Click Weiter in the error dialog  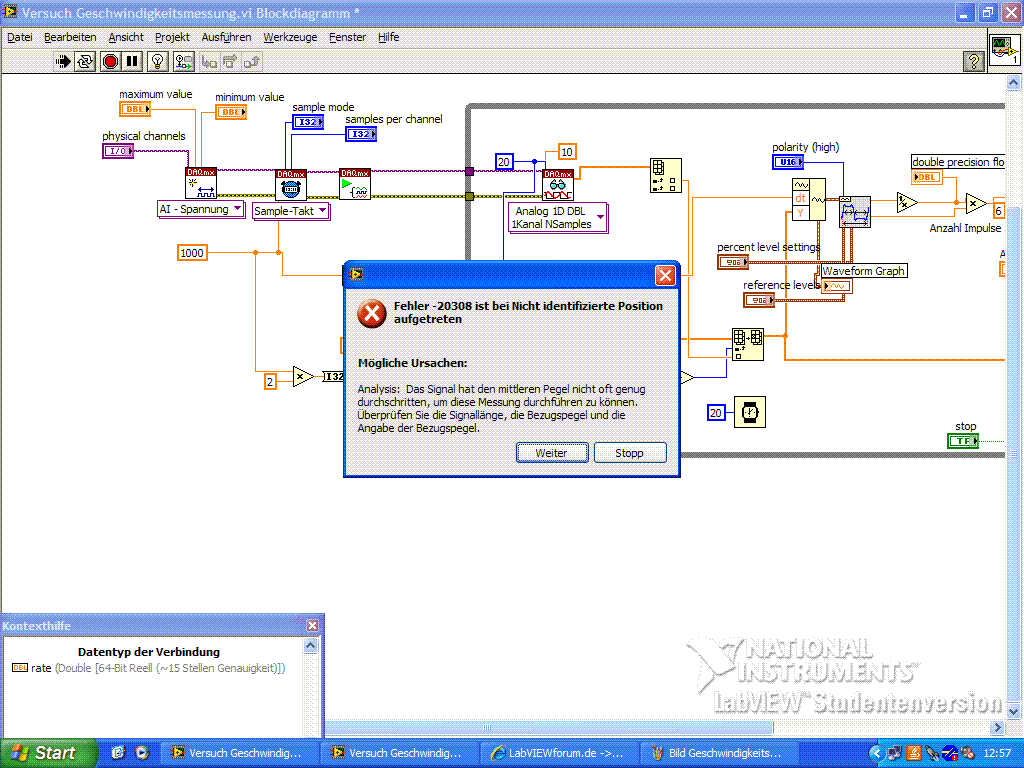click(x=552, y=453)
